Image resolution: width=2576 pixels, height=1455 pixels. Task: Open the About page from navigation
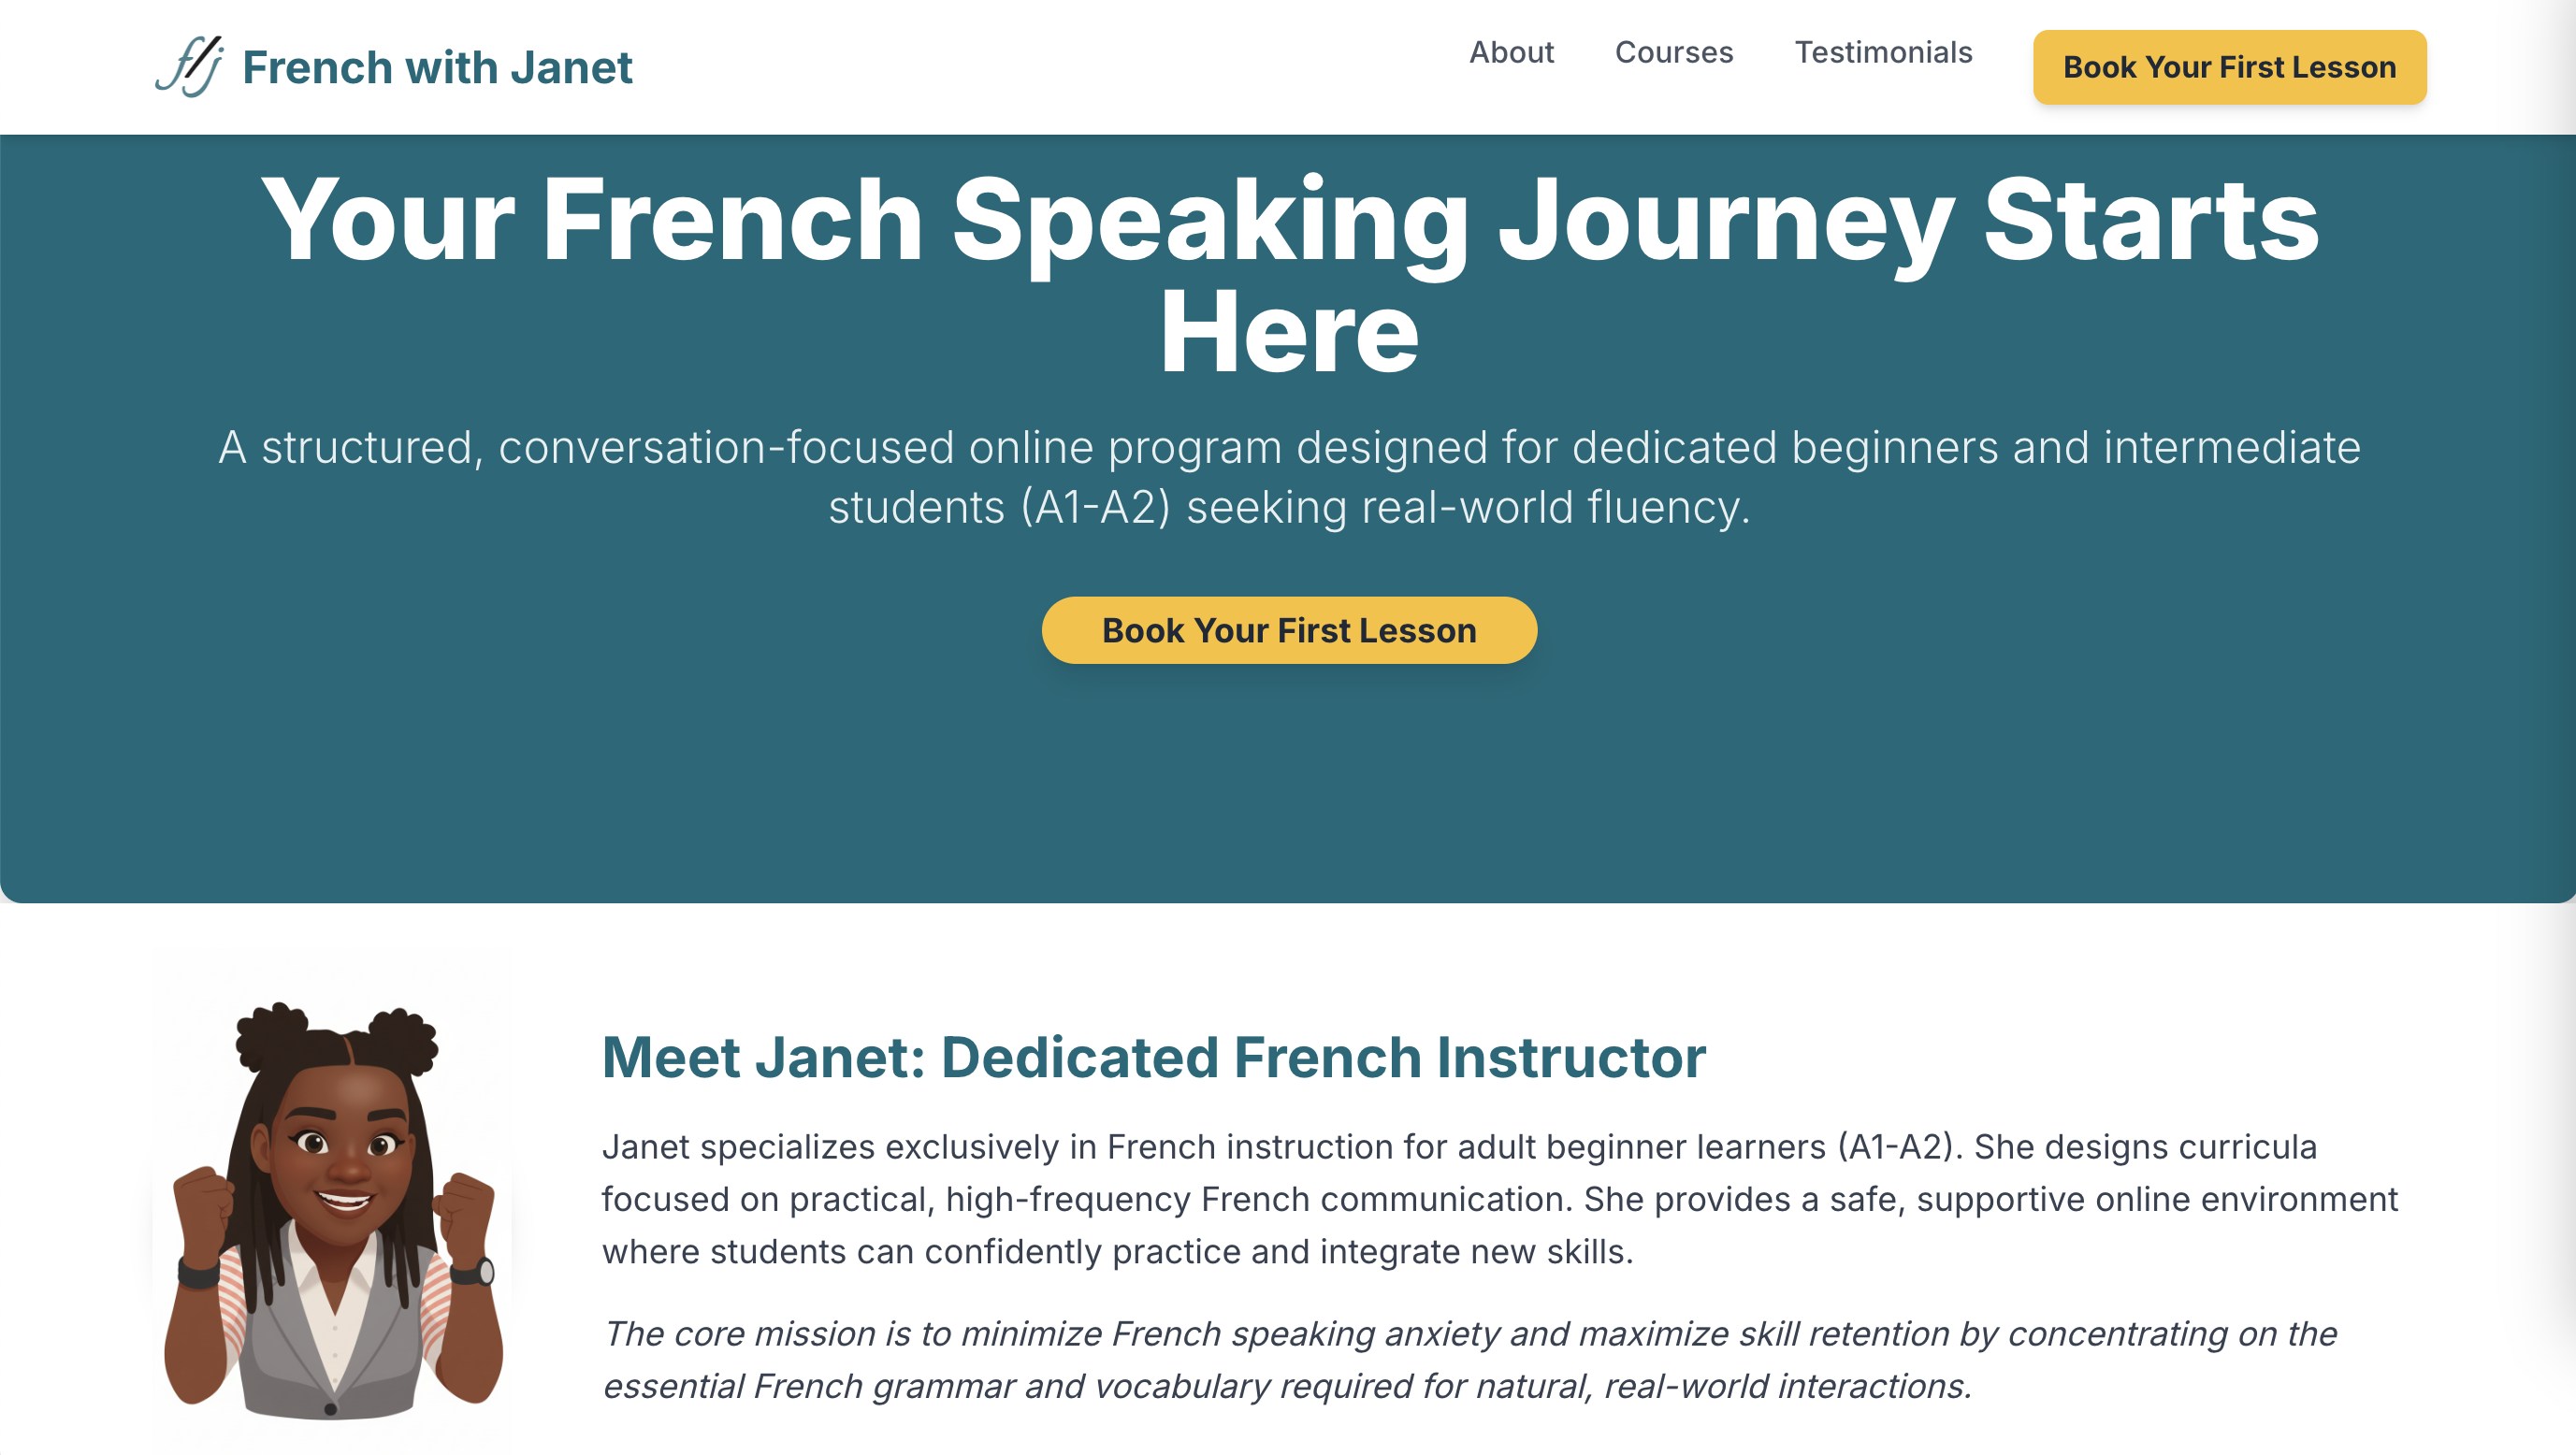pos(1511,52)
